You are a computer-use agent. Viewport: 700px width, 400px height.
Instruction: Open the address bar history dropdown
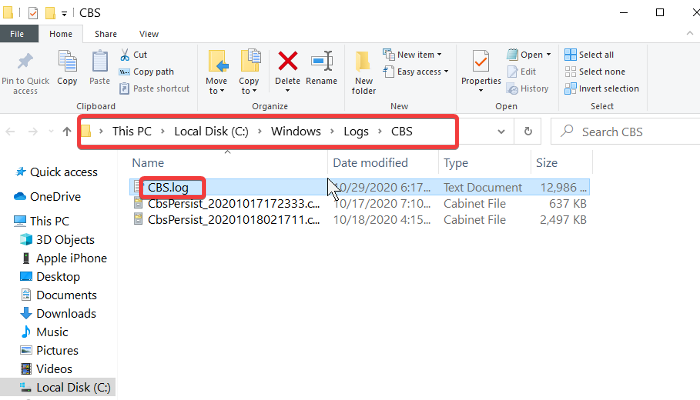(501, 132)
